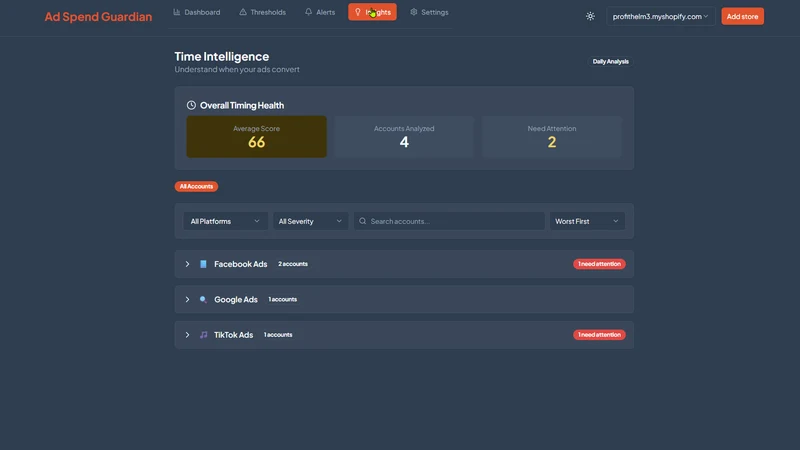Click the Facebook Ads platform icon

[203, 264]
